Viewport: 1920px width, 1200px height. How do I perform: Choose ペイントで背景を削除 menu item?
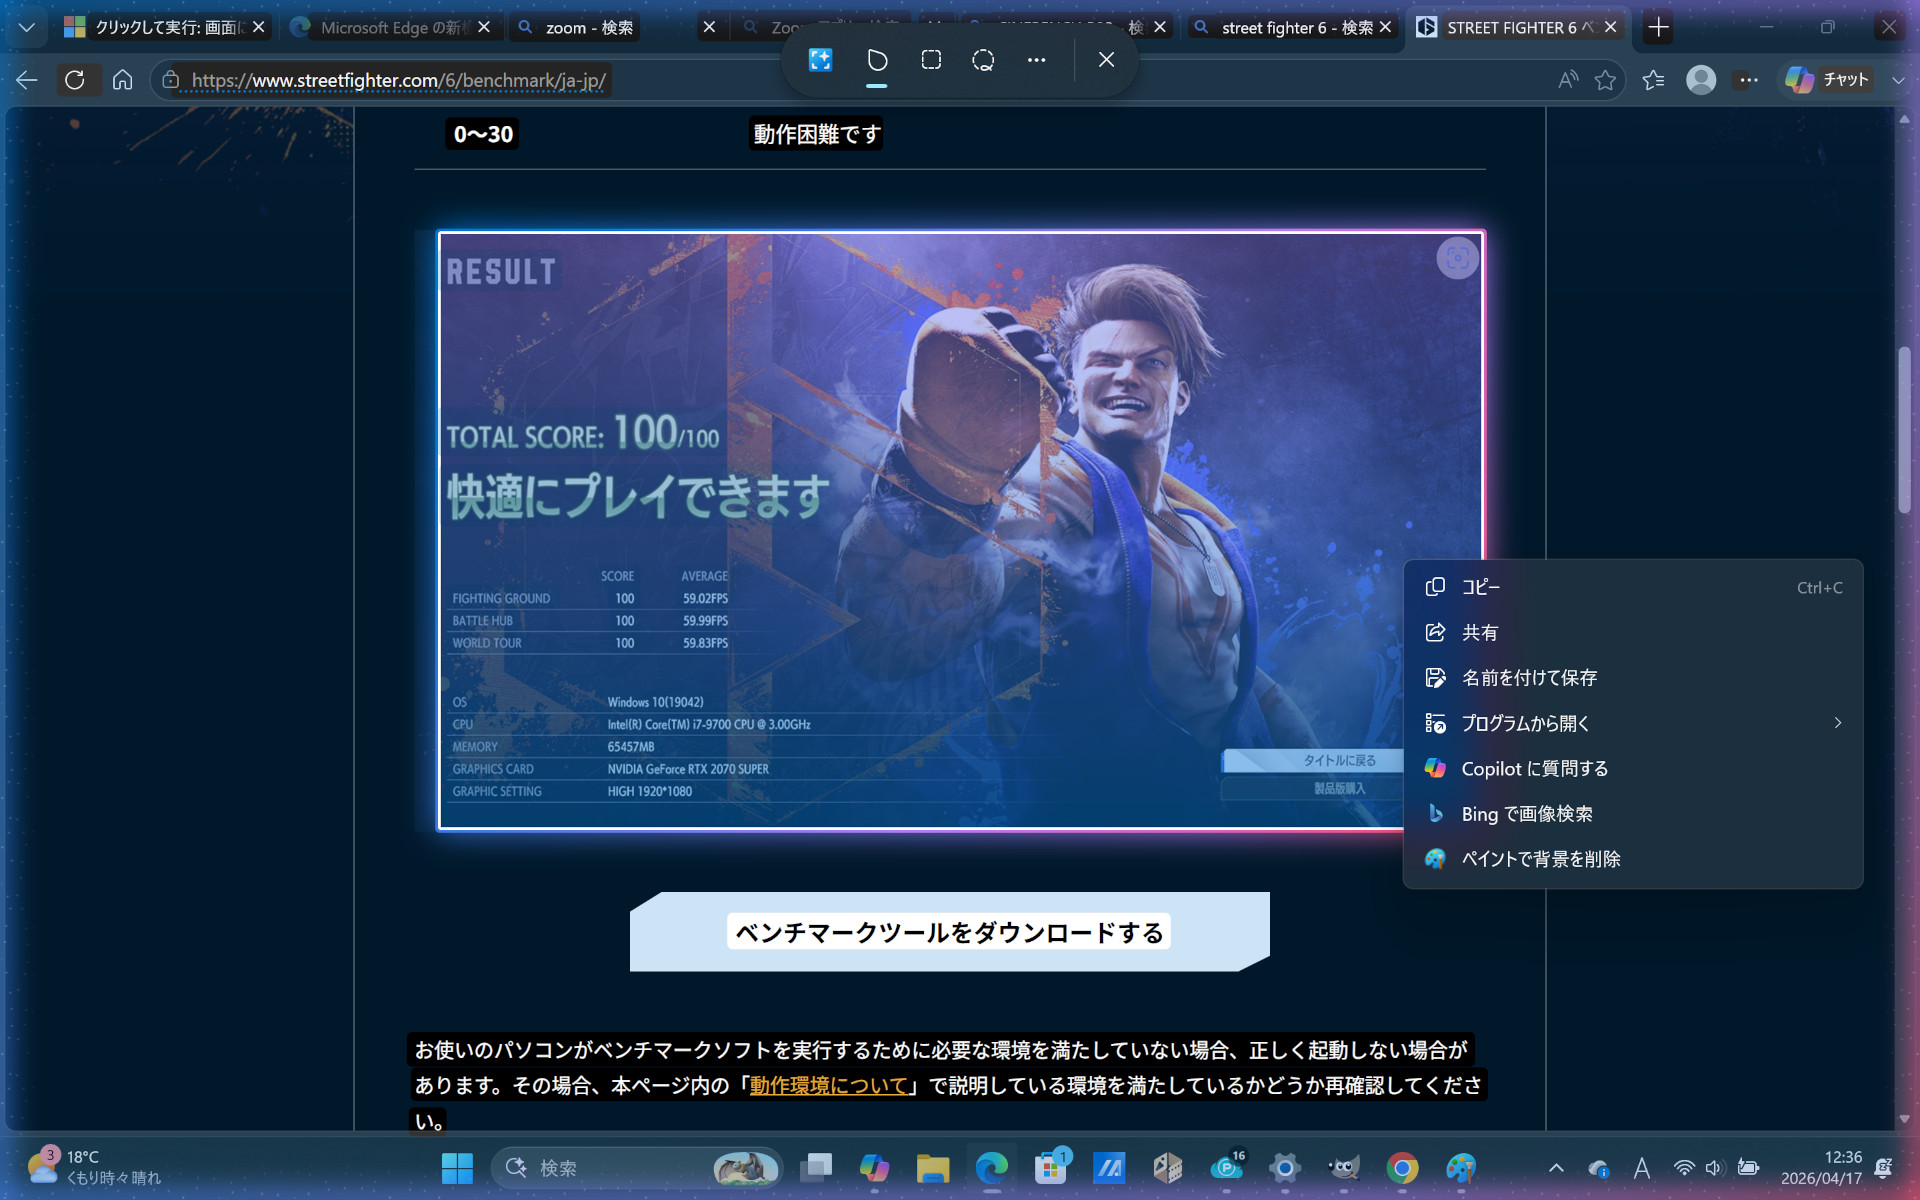(x=1633, y=858)
